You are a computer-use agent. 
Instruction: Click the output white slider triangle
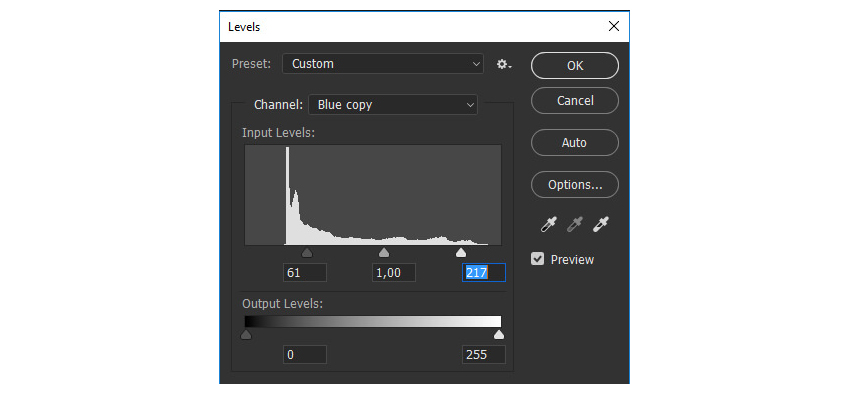point(499,335)
